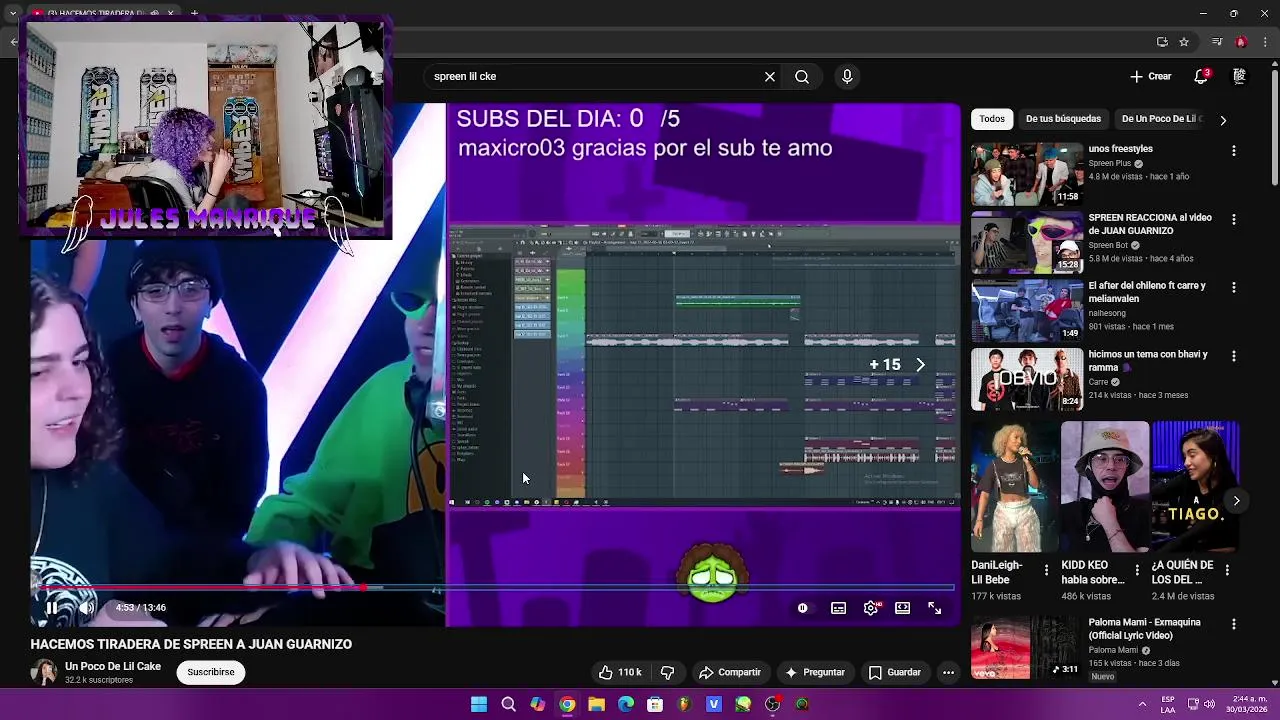Open 'unos freestyles' video thumbnail

[1026, 174]
